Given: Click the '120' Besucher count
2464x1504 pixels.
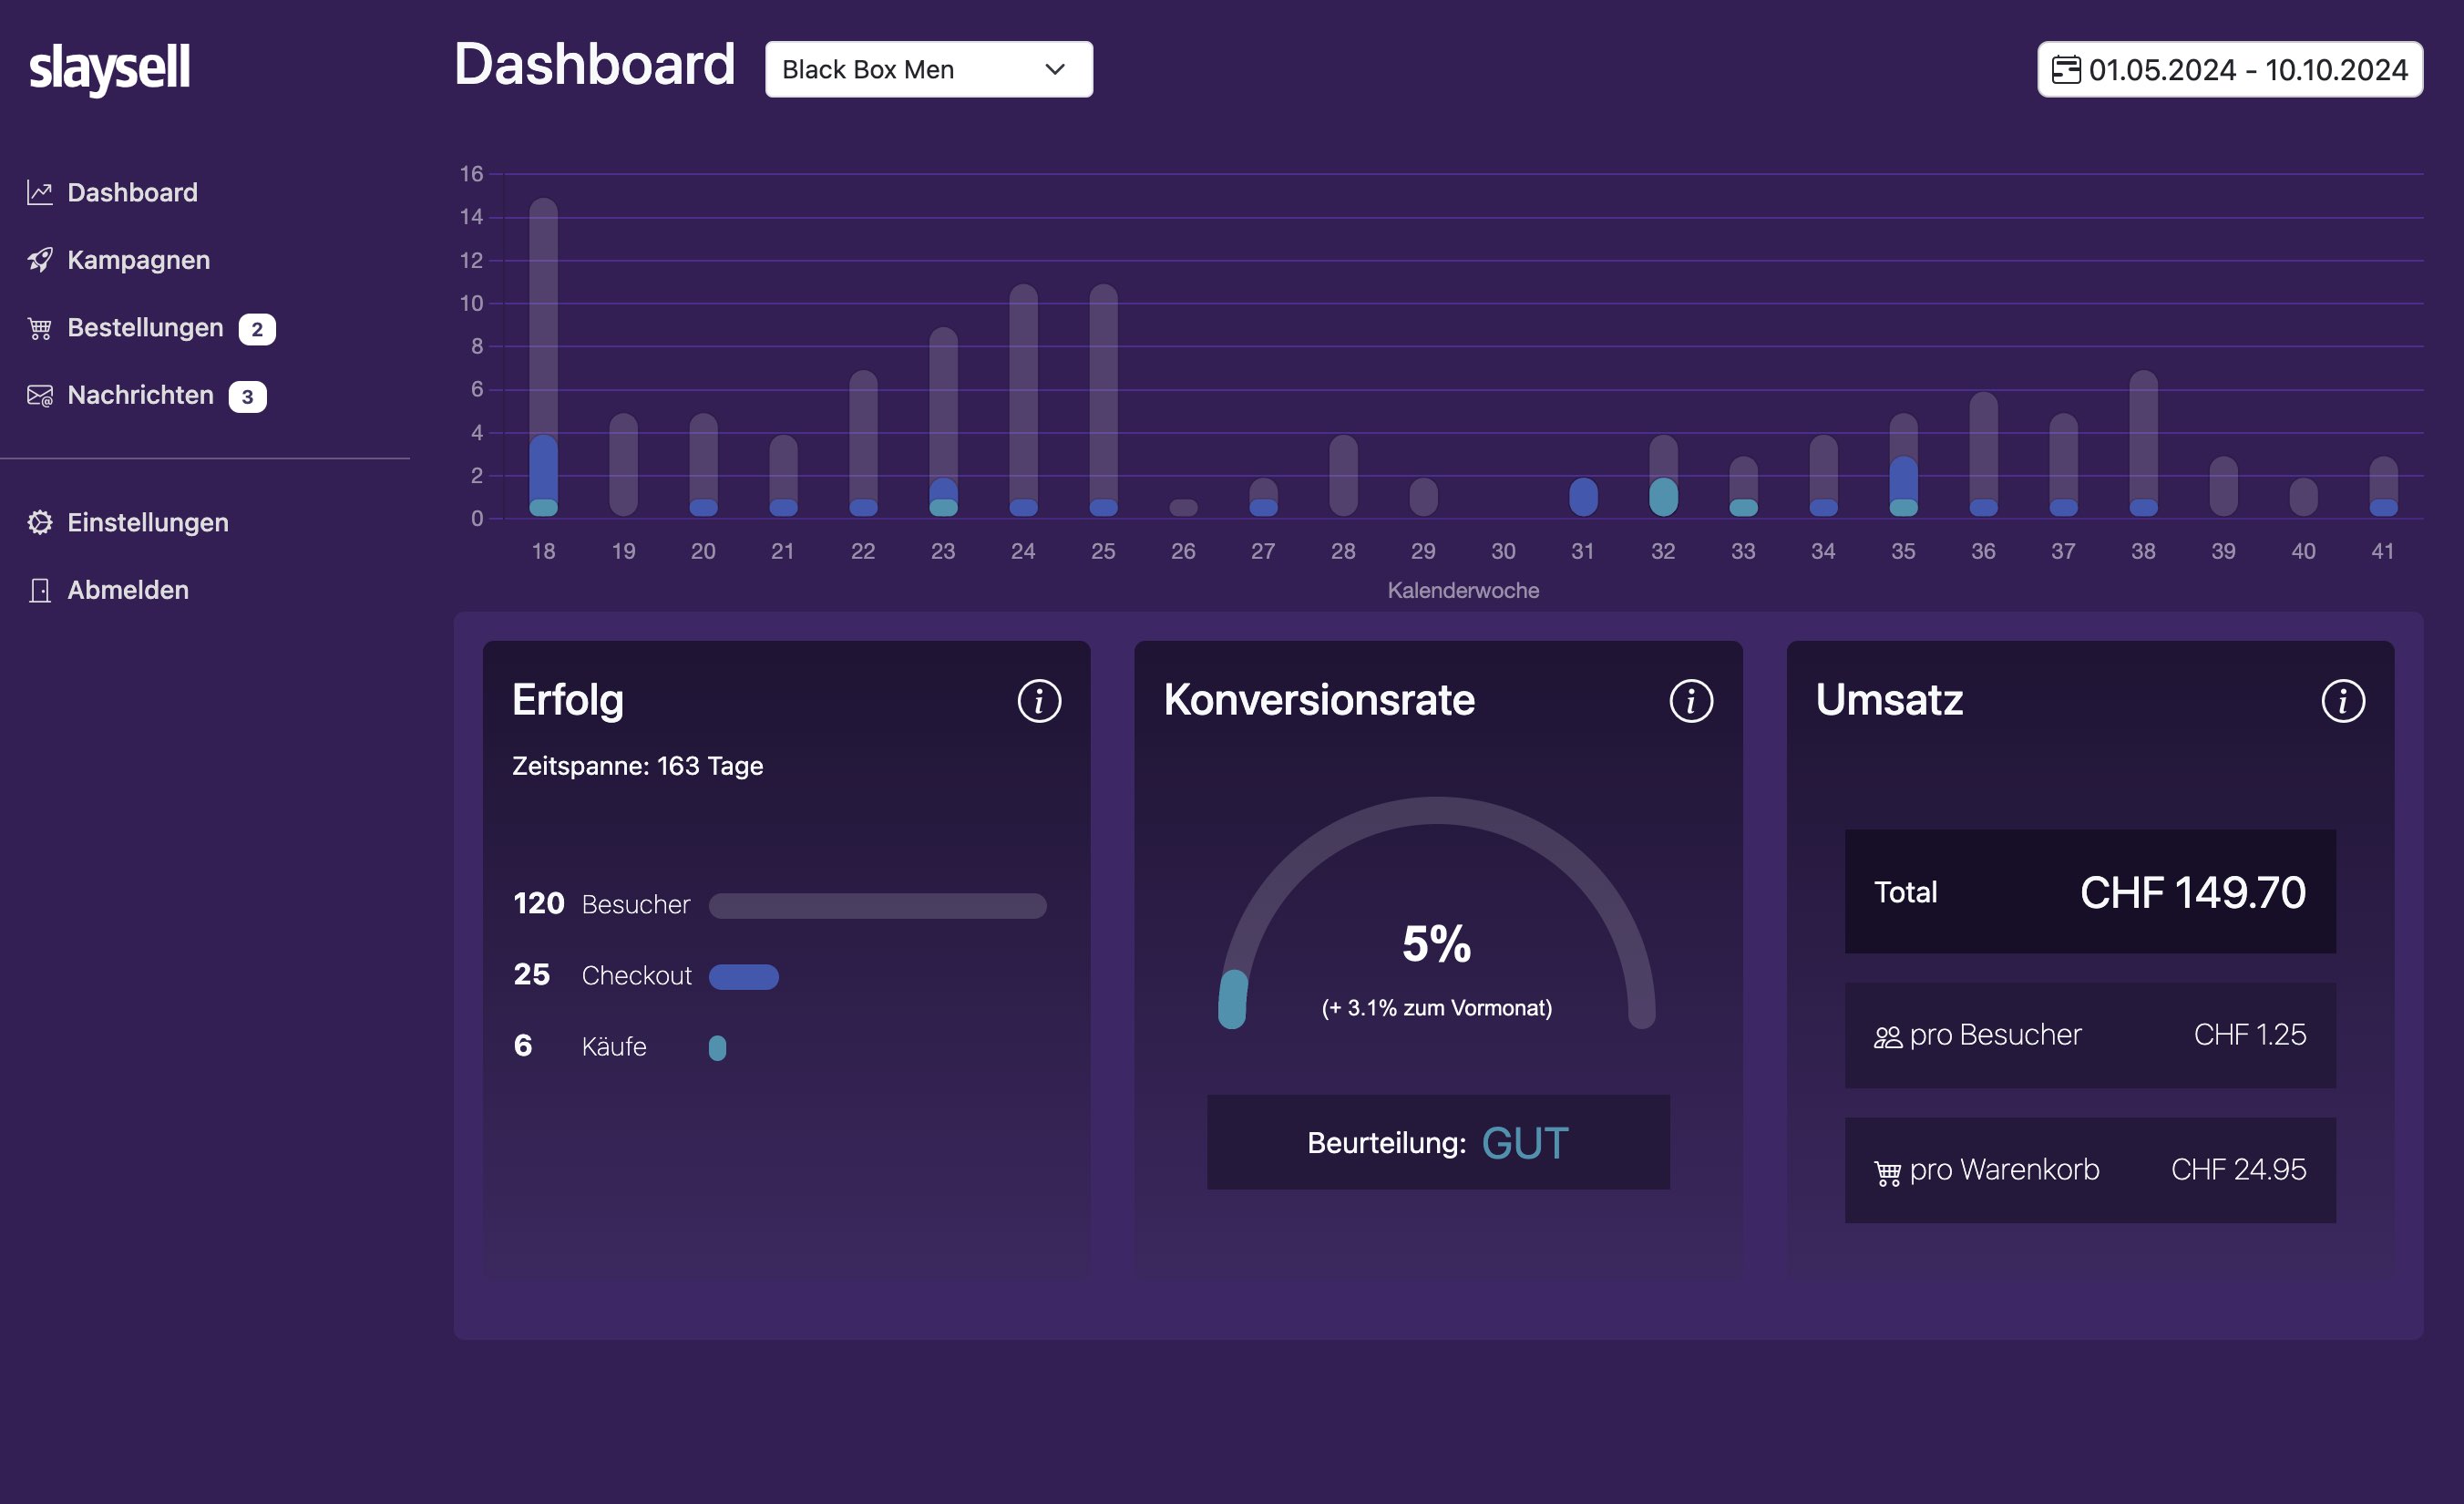Looking at the screenshot, I should click(x=539, y=904).
